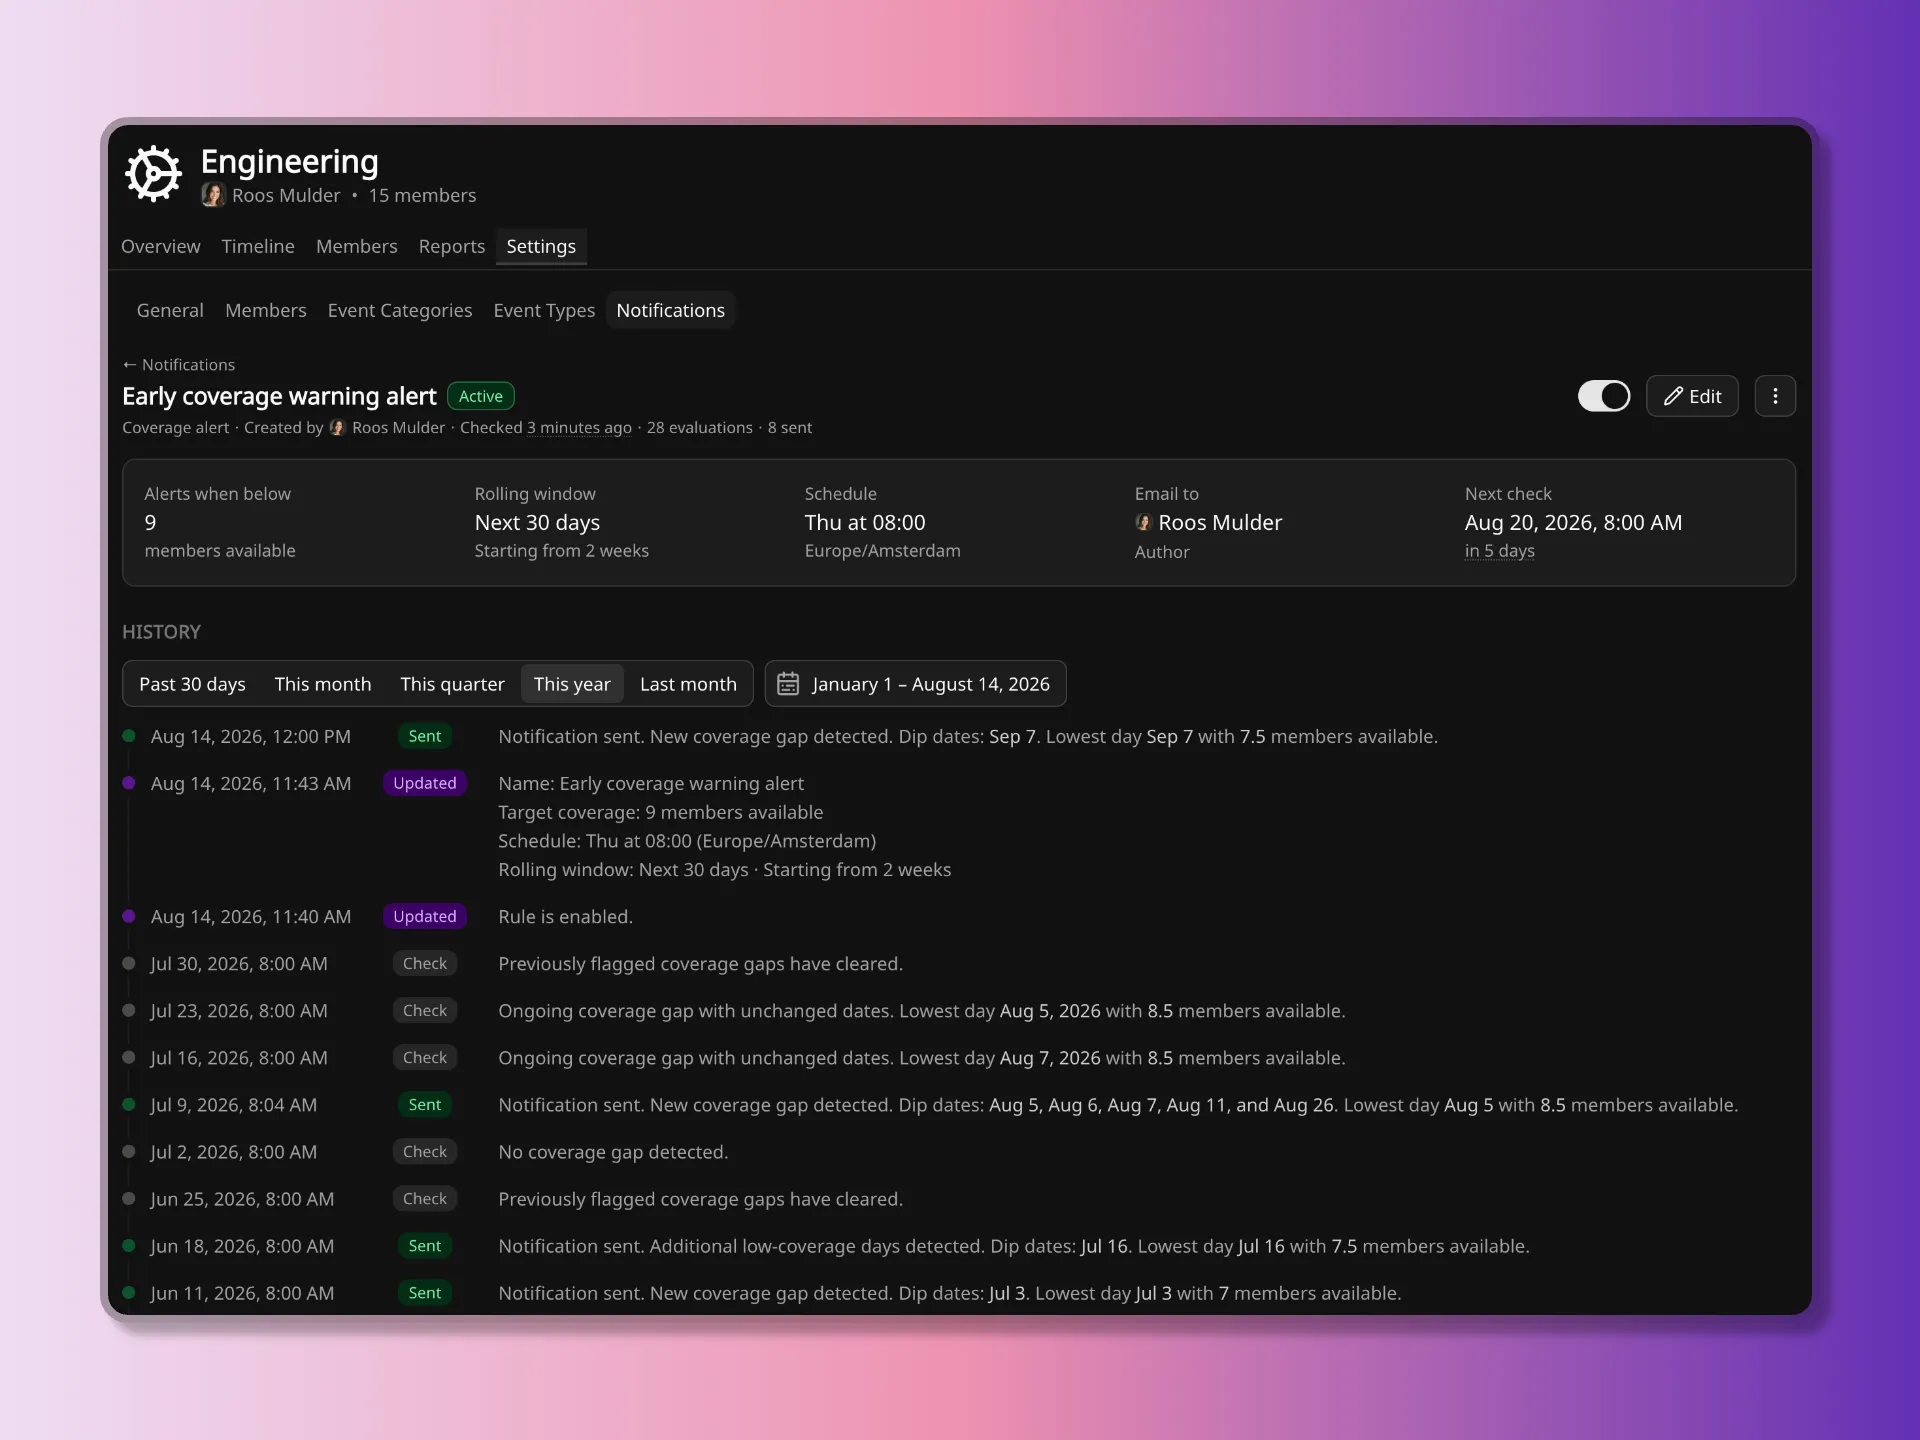Select the This year filter
The image size is (1920, 1440).
pos(572,684)
